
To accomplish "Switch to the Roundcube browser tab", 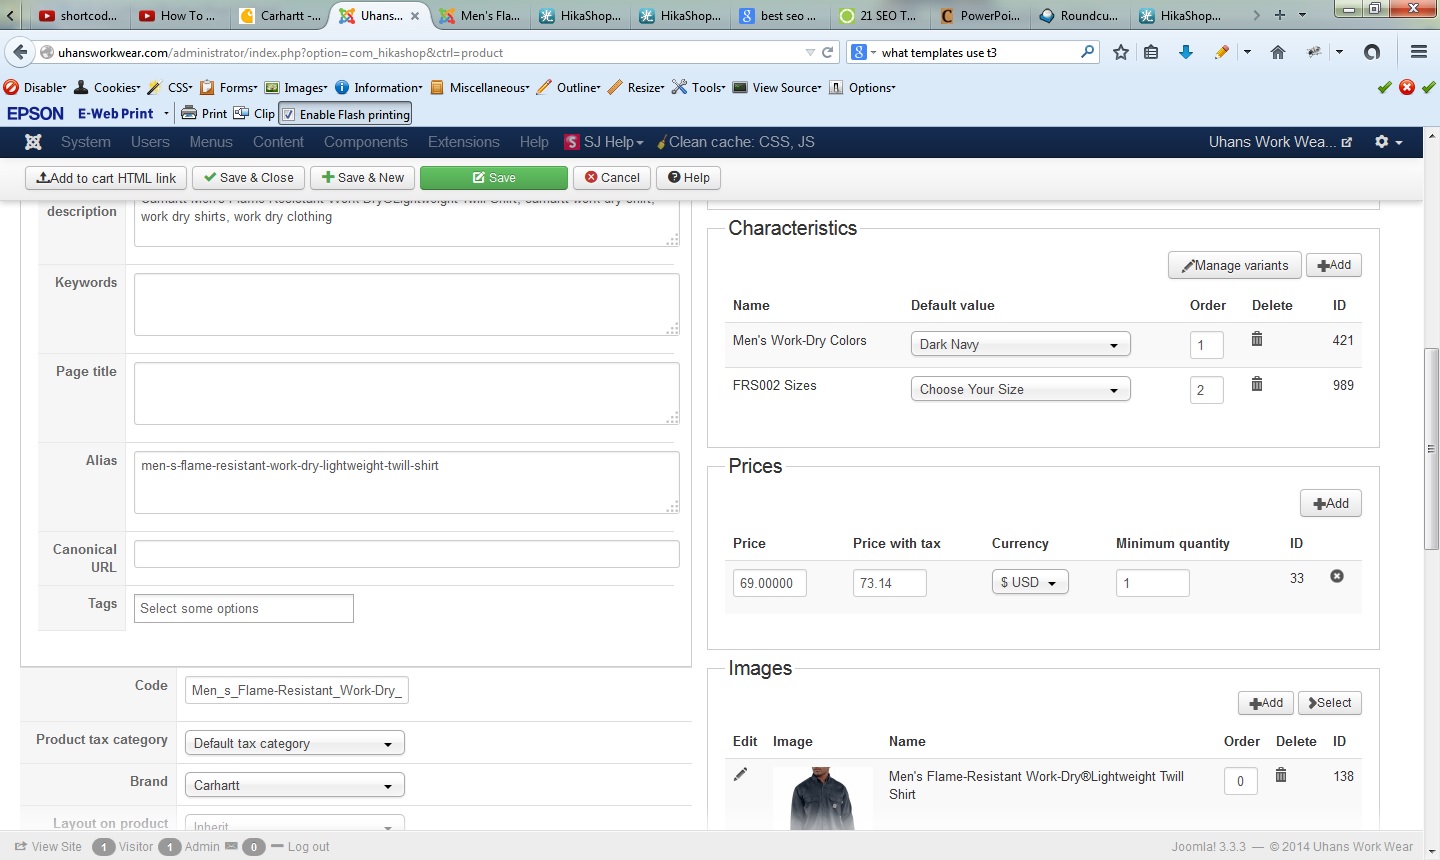I will 1080,16.
